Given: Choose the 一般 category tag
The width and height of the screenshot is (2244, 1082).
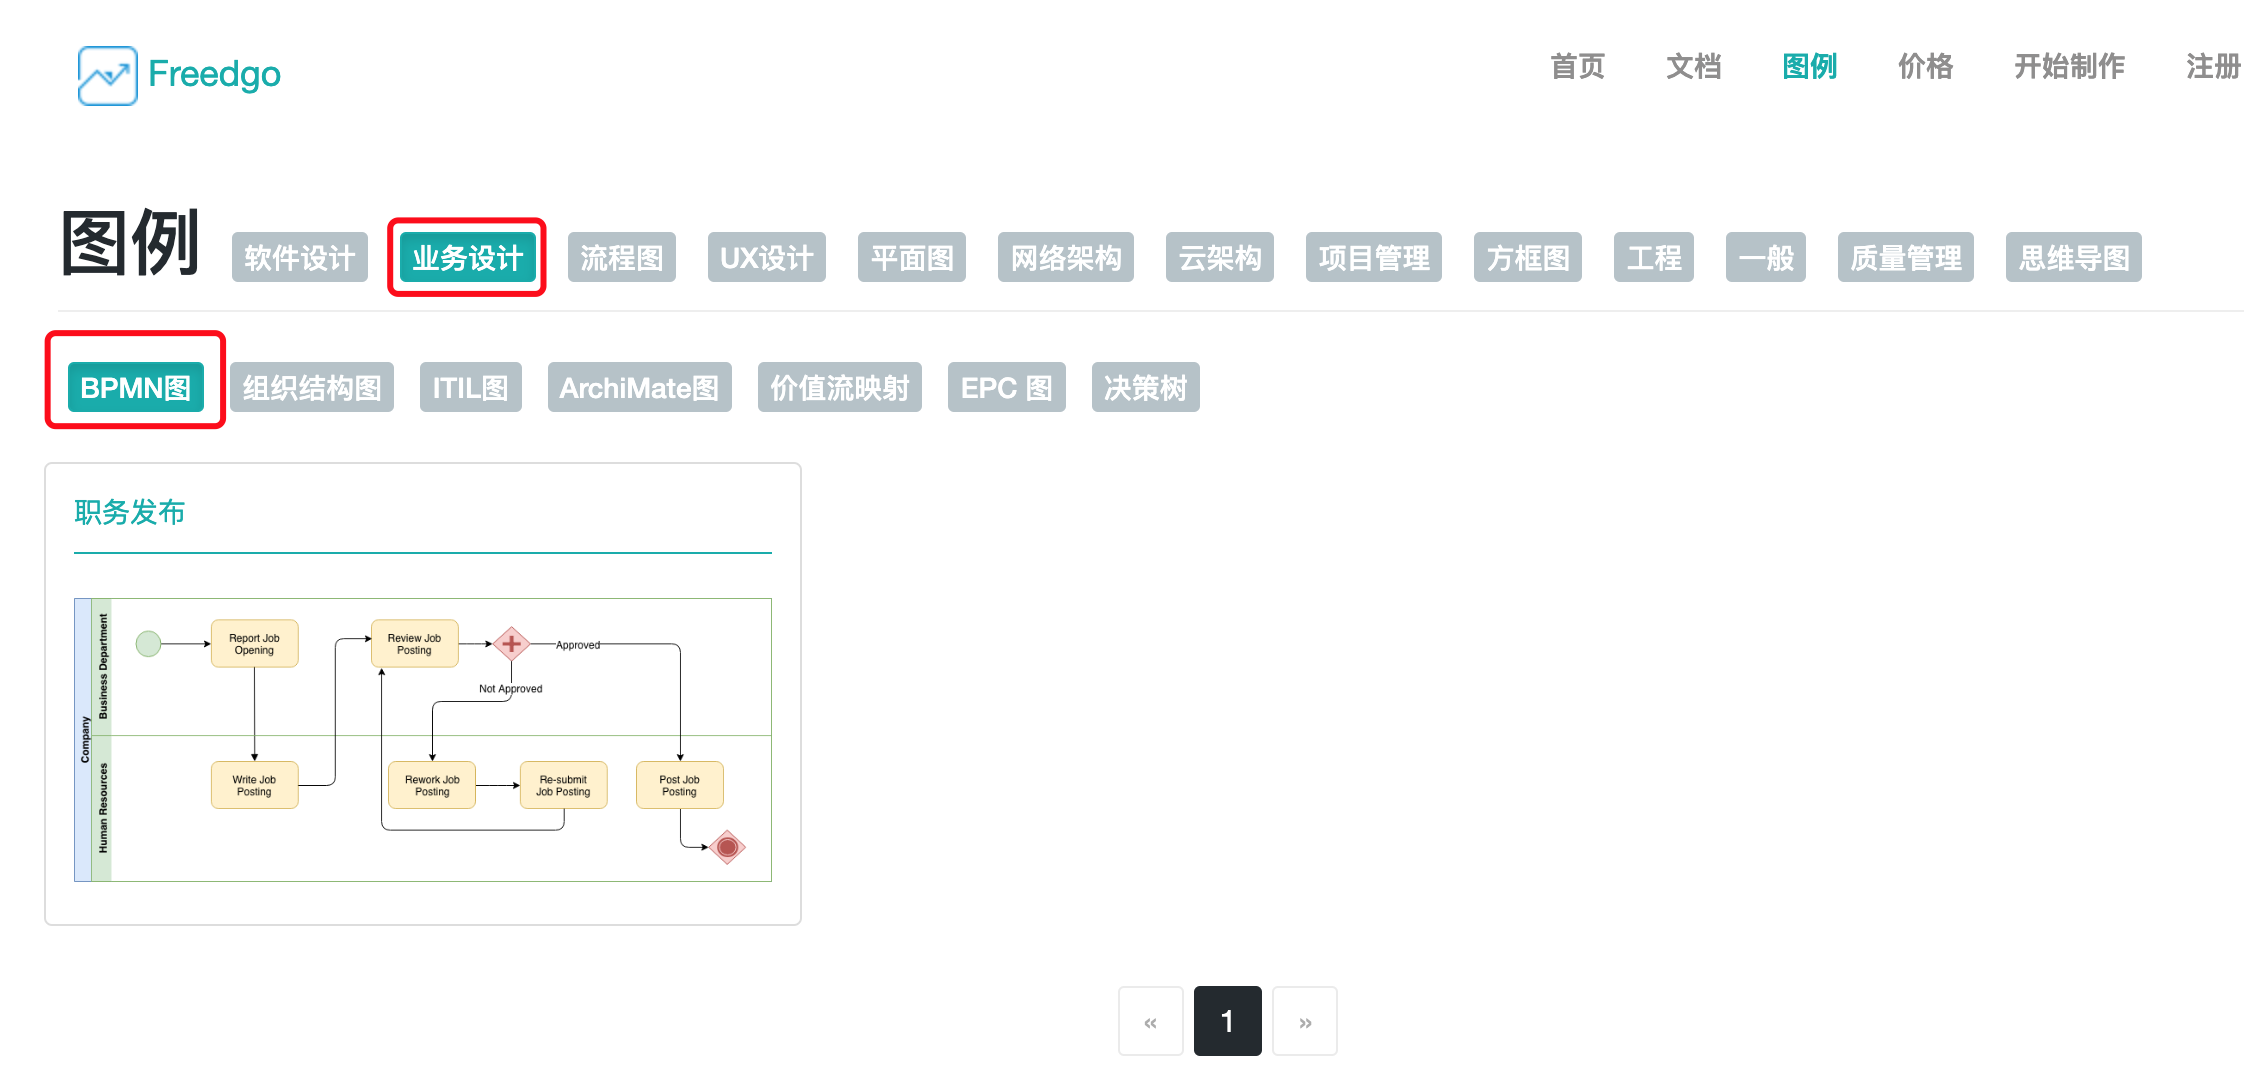Looking at the screenshot, I should 1766,258.
